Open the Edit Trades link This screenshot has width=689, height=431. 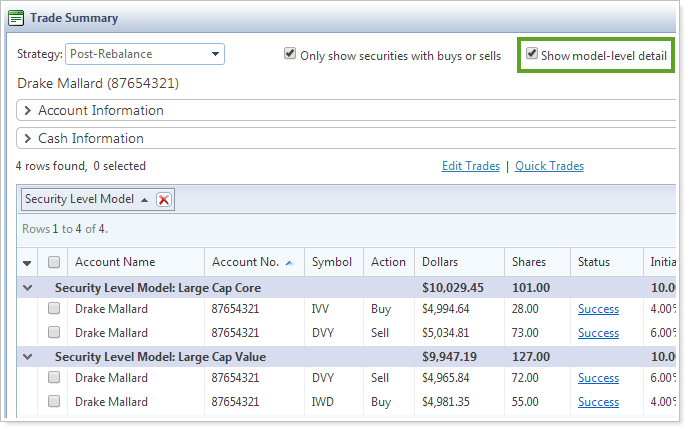pyautogui.click(x=470, y=166)
